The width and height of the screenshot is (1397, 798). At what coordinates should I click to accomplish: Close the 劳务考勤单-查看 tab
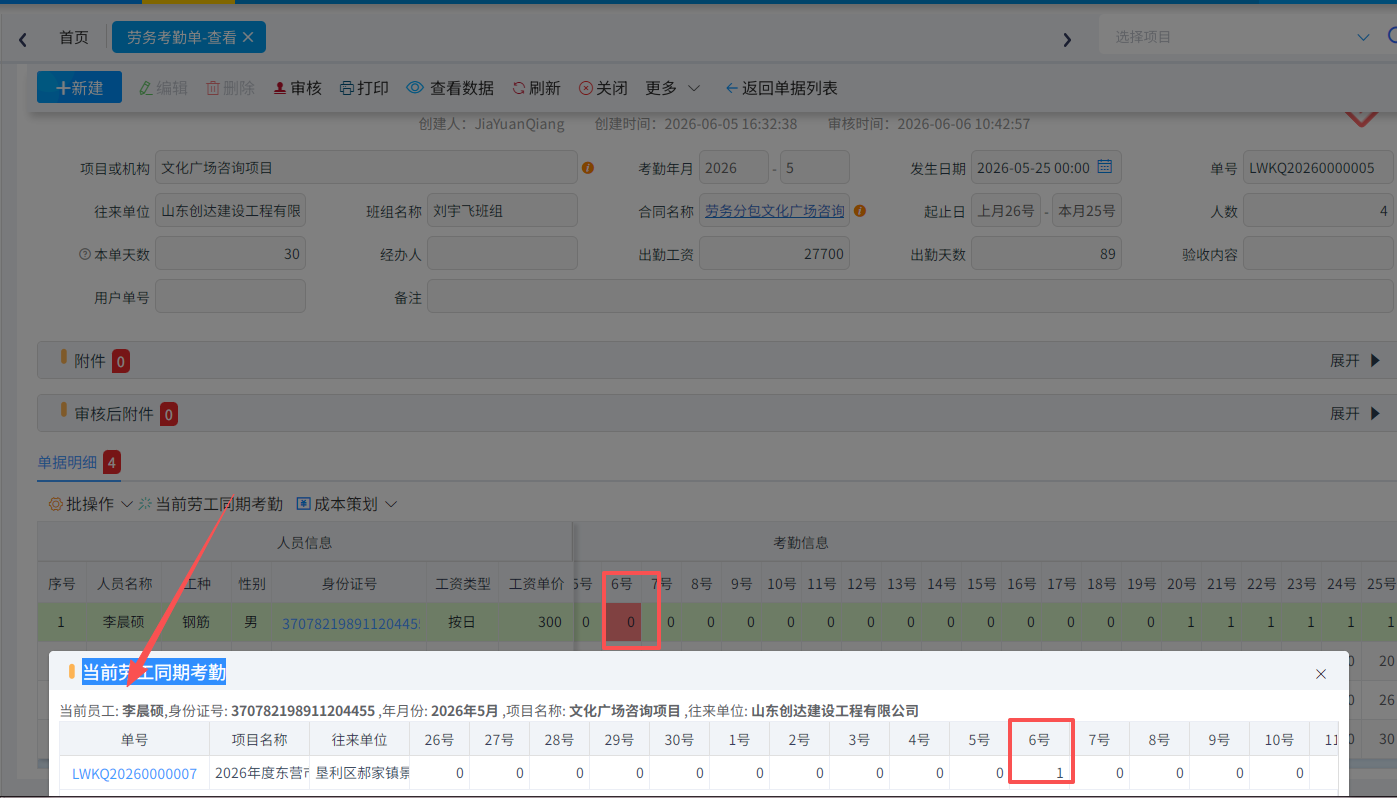248,37
